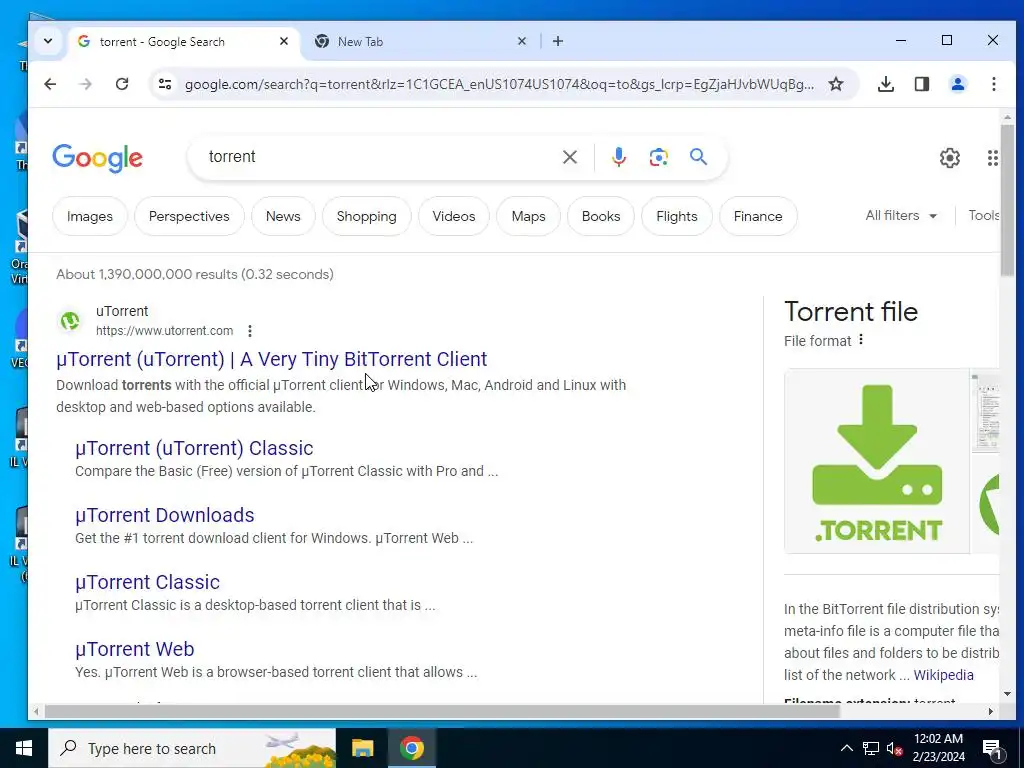Click the muted volume tray icon
Image resolution: width=1024 pixels, height=768 pixels.
[x=895, y=748]
